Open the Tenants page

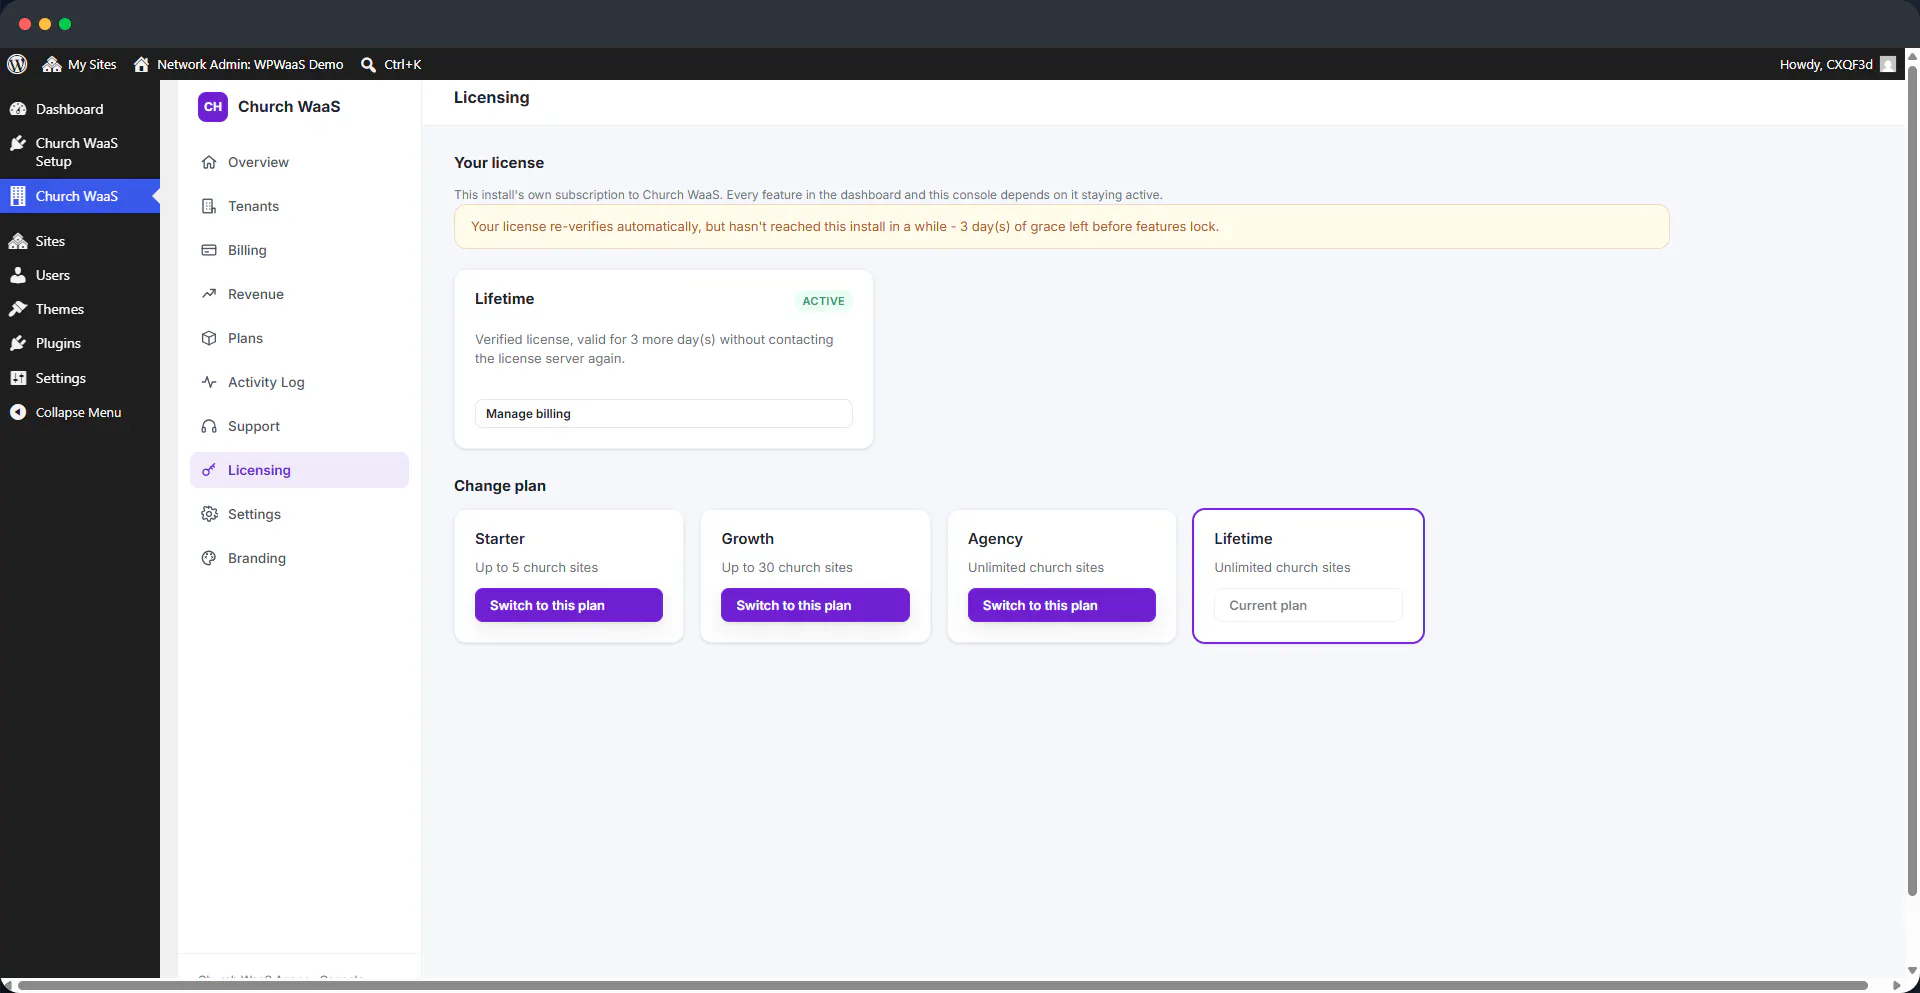point(299,206)
